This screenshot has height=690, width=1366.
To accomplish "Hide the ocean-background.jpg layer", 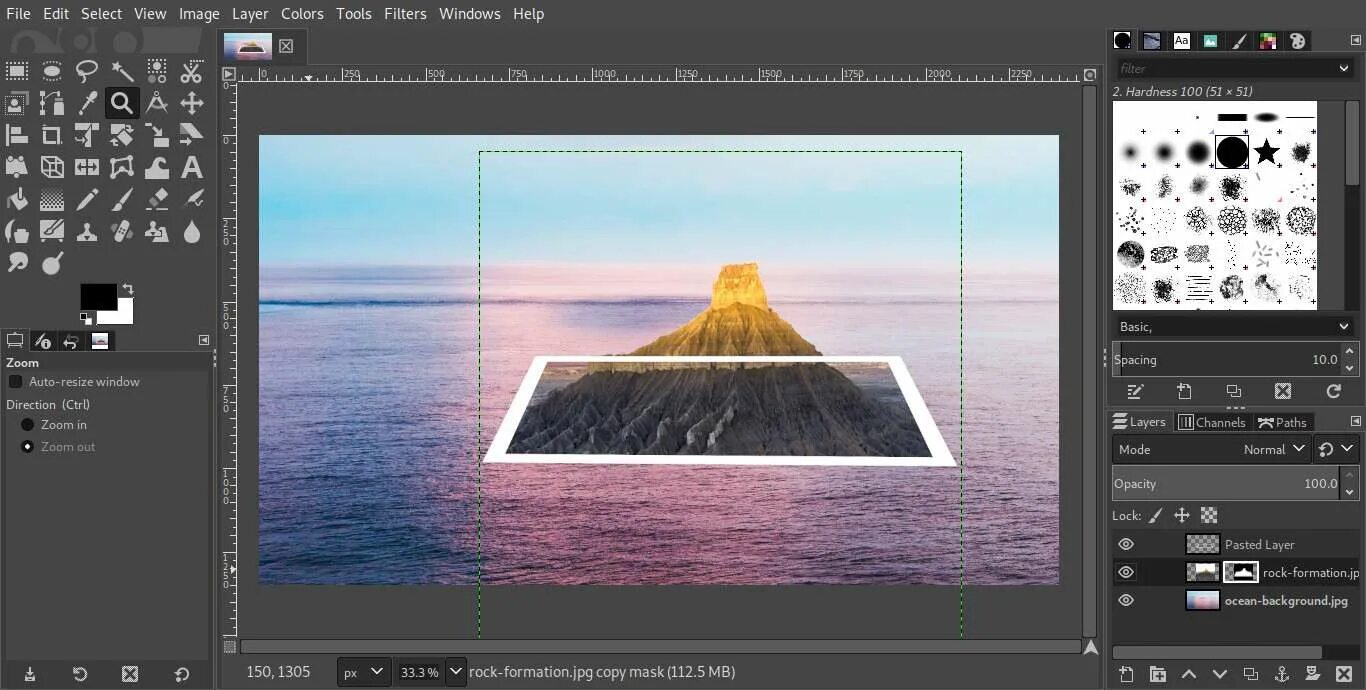I will (1126, 600).
